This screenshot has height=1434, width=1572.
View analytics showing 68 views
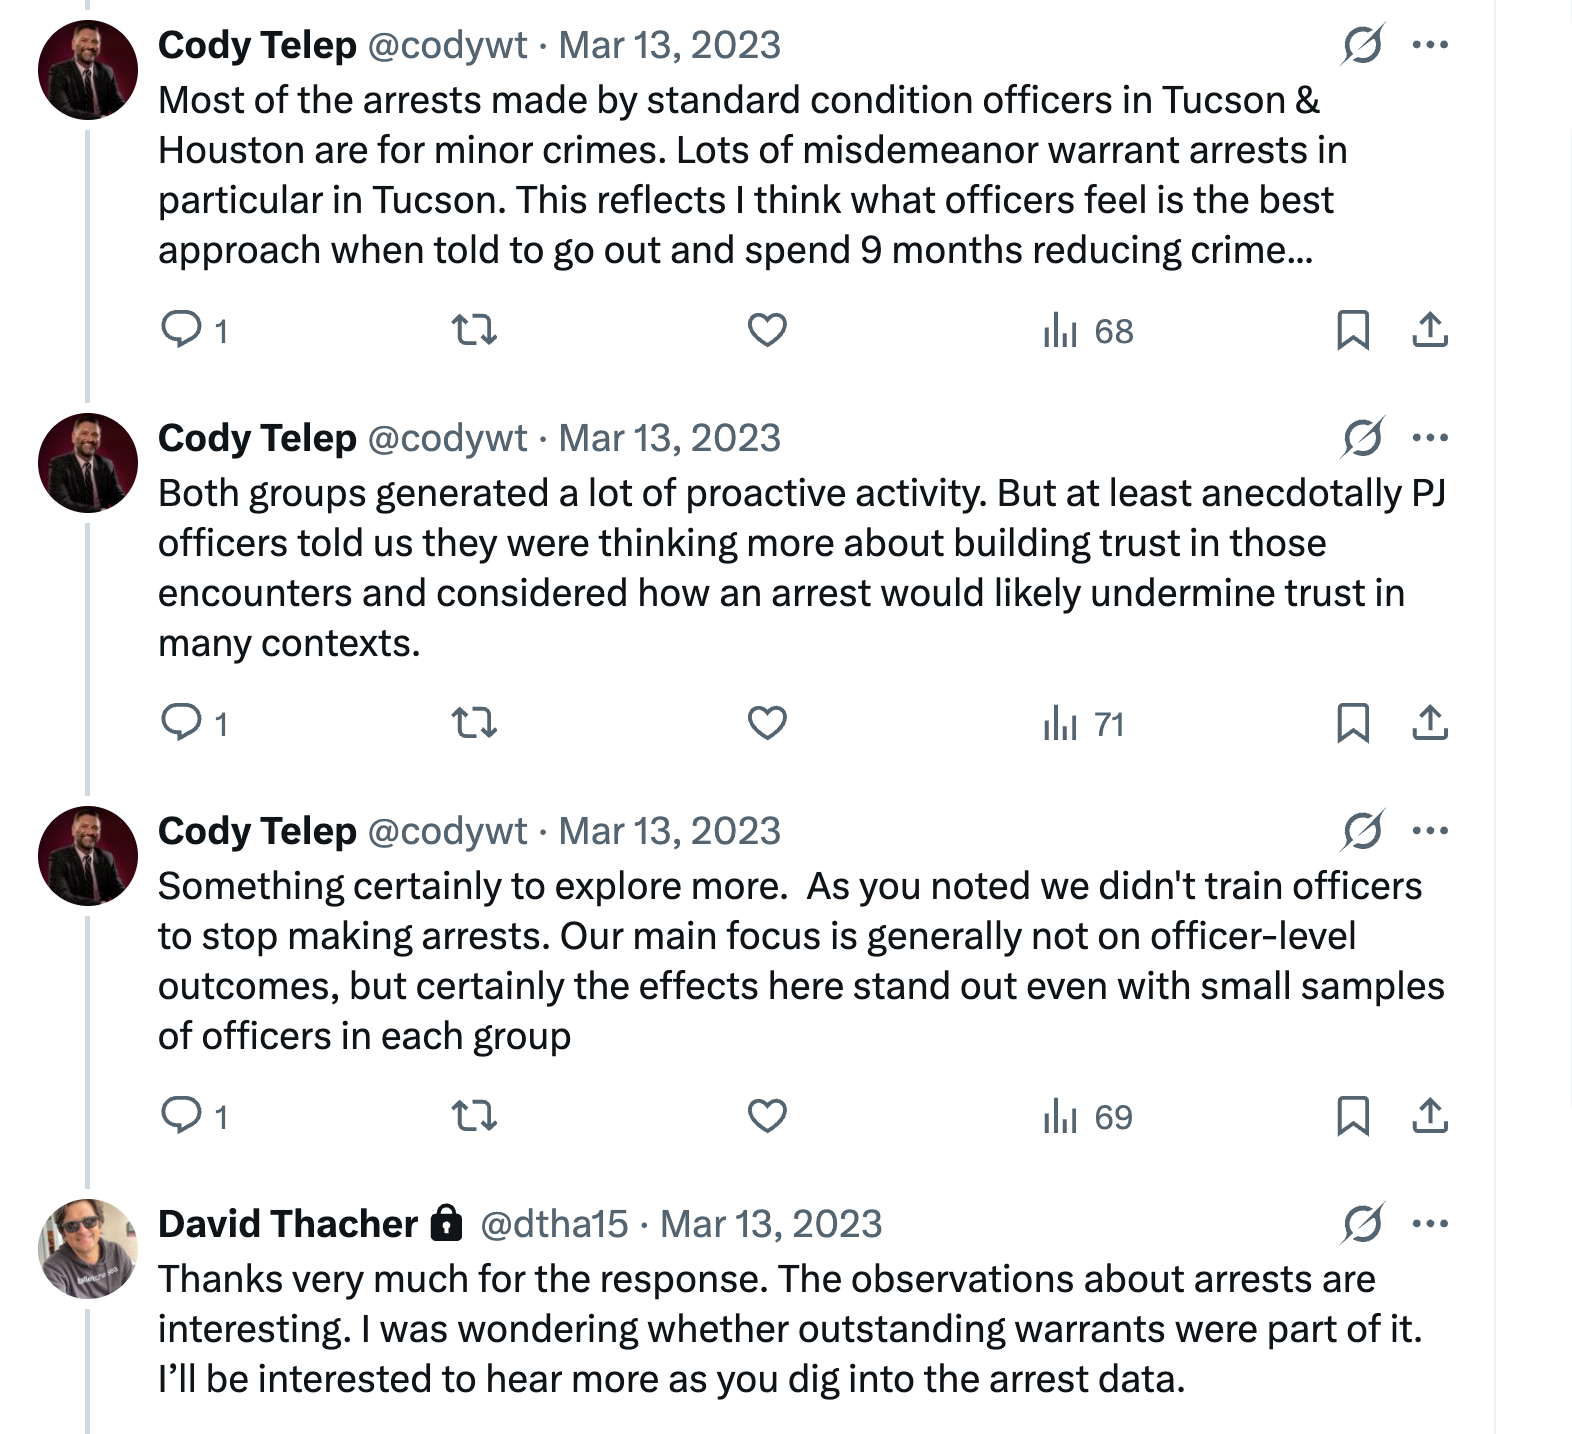(x=1088, y=330)
